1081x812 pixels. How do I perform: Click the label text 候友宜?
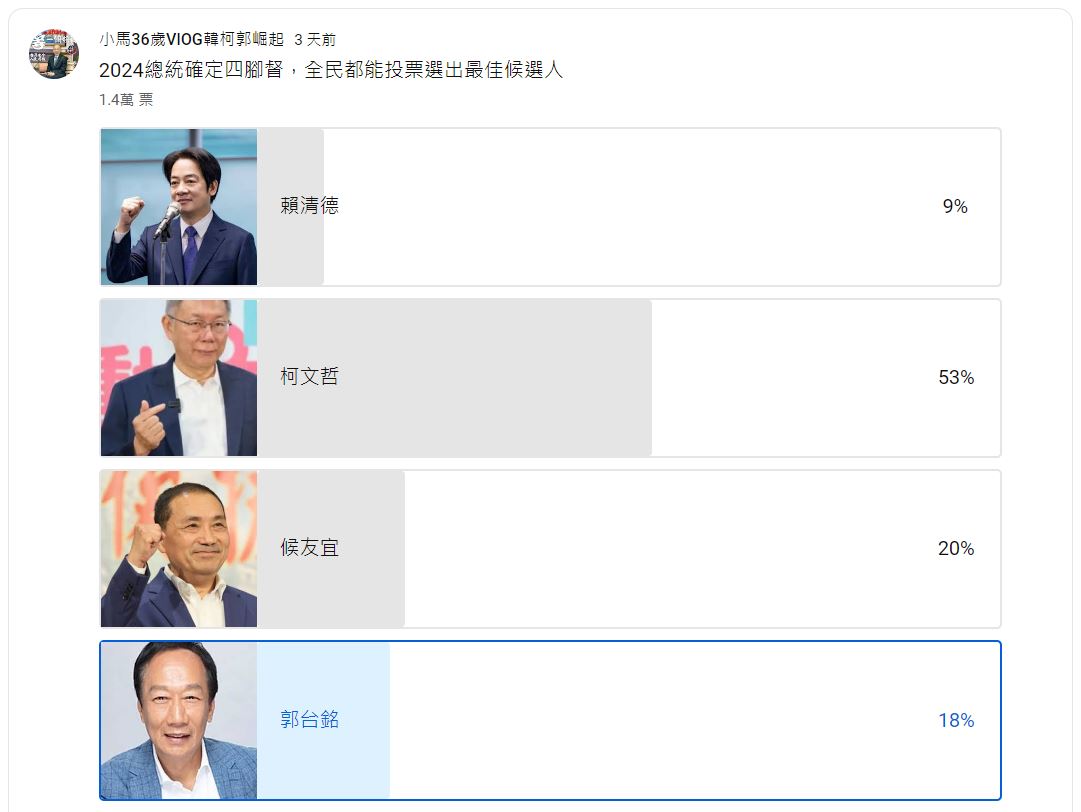pos(310,548)
